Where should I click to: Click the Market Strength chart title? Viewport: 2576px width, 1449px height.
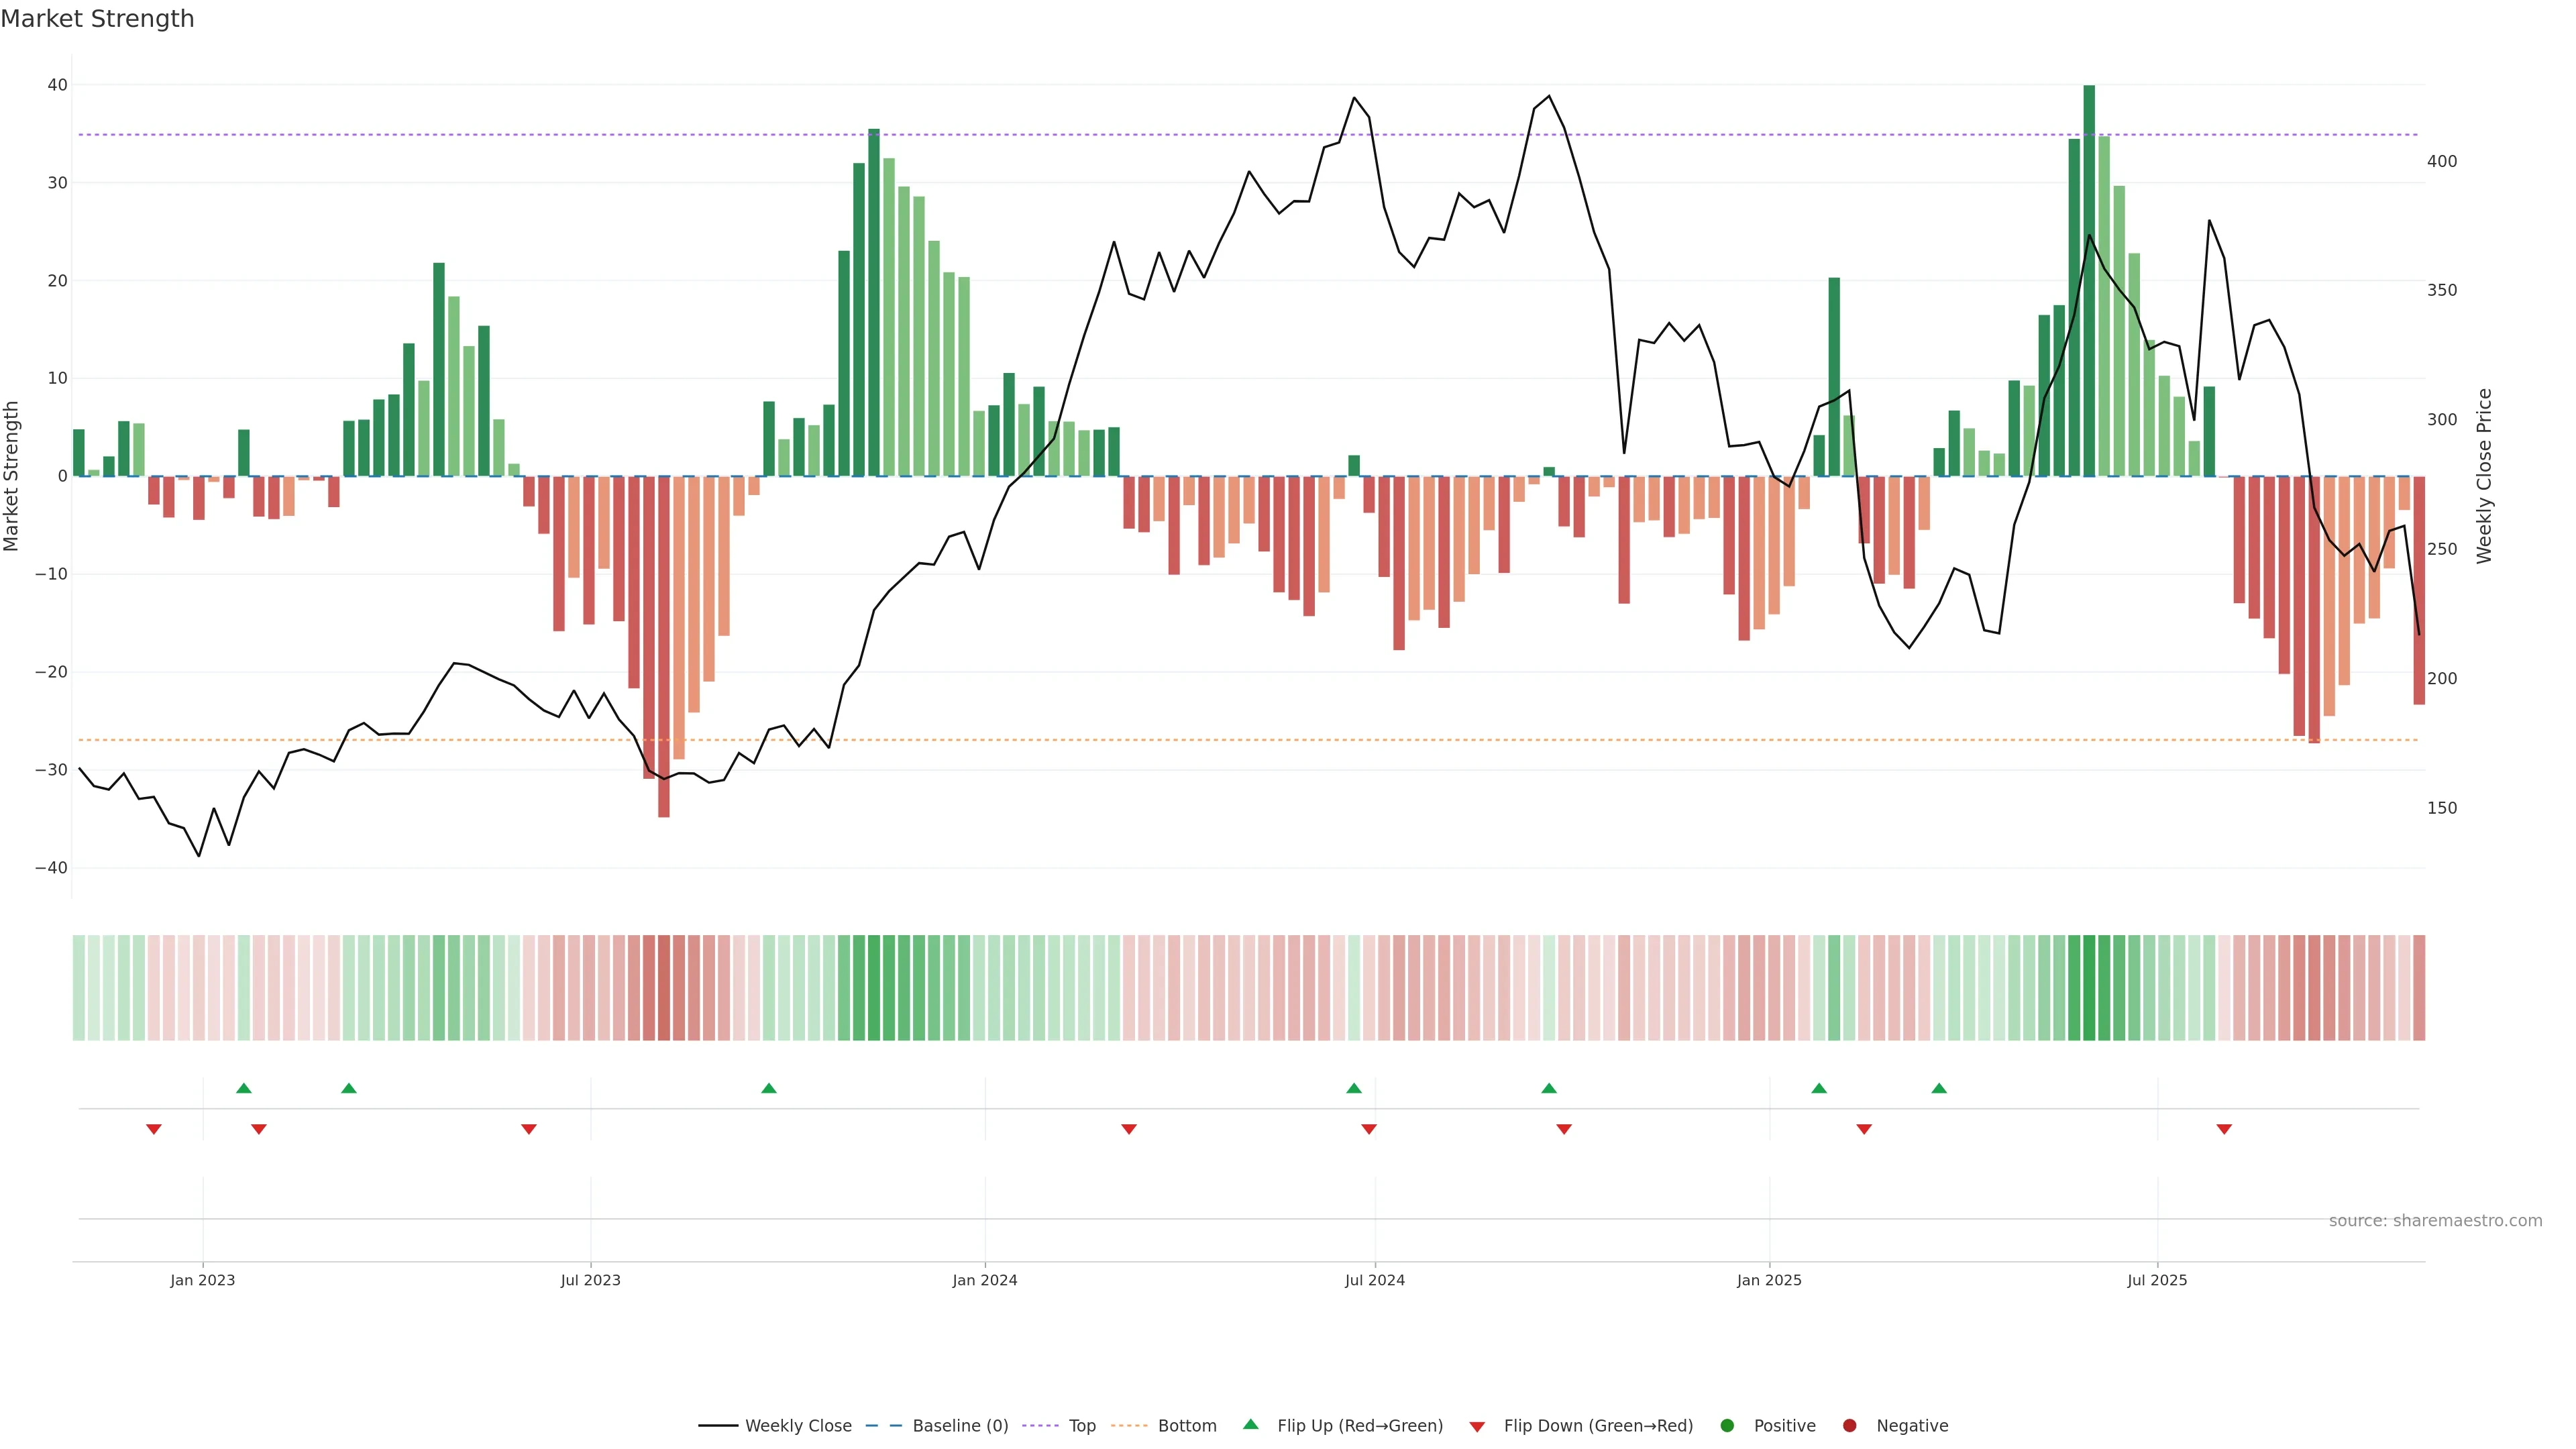tap(97, 19)
